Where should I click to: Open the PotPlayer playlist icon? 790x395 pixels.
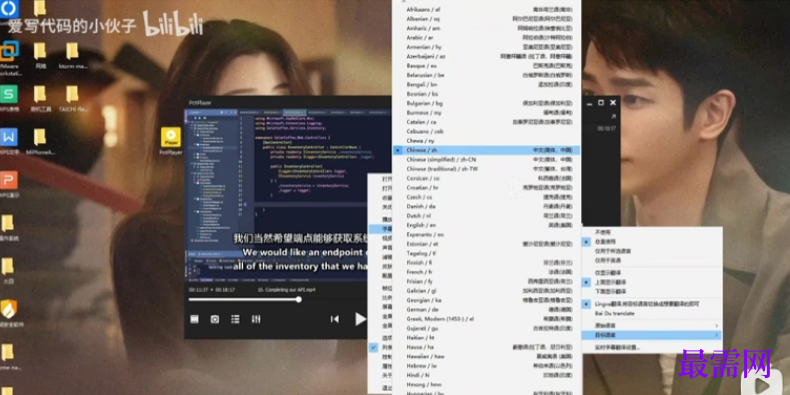(x=235, y=319)
